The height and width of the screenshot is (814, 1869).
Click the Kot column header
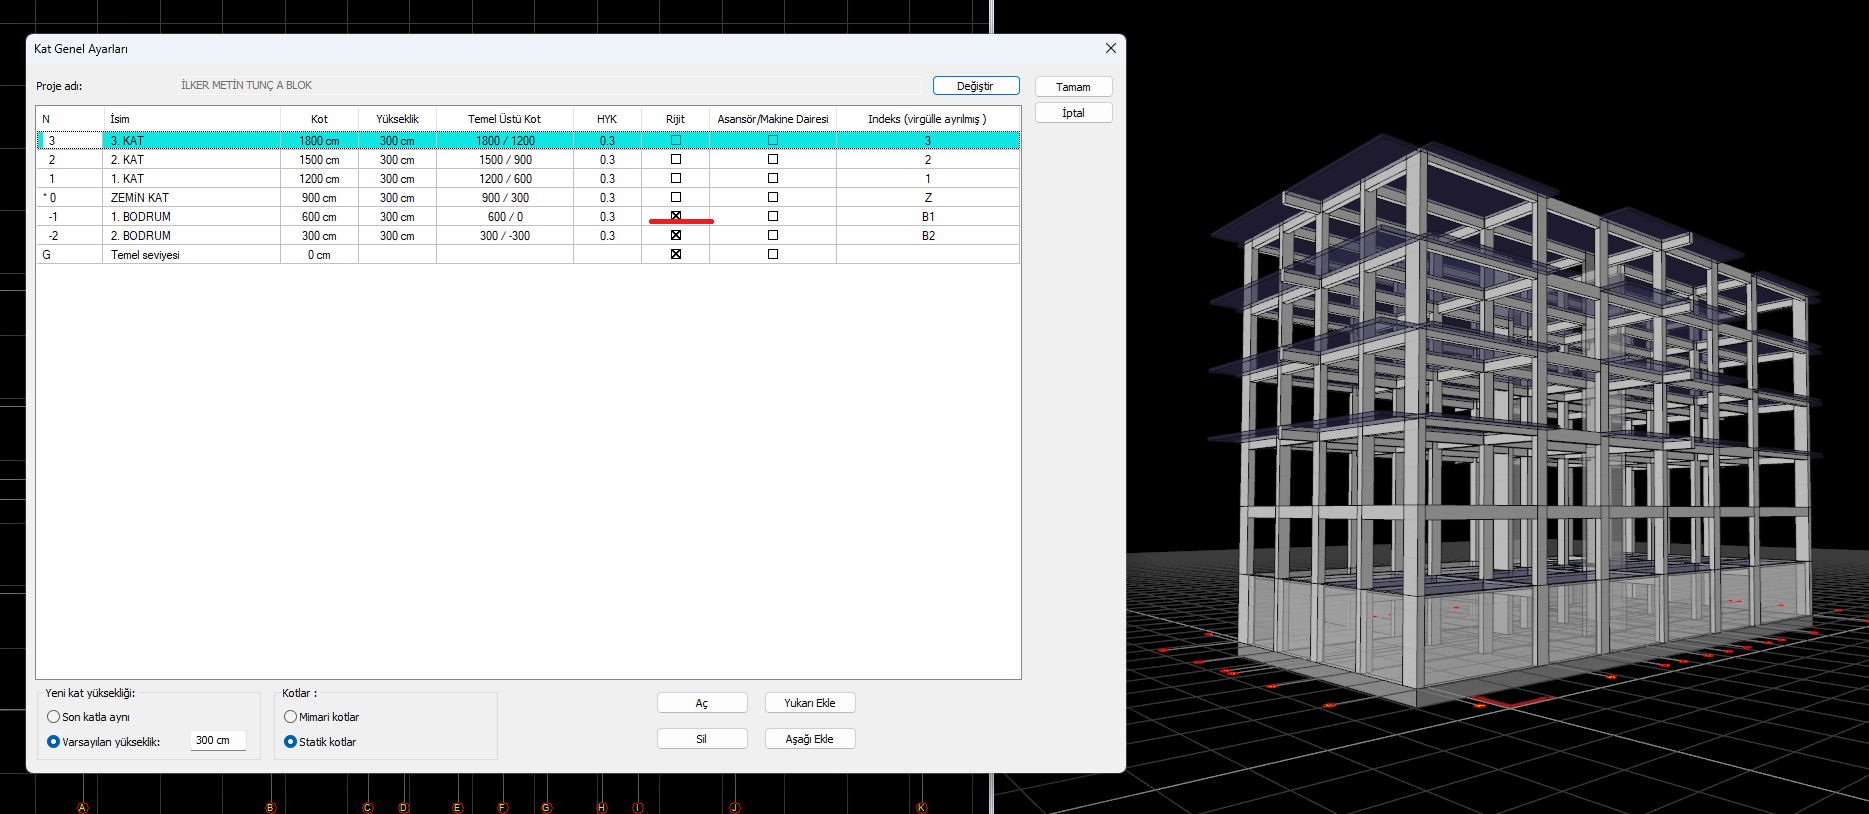pos(319,119)
